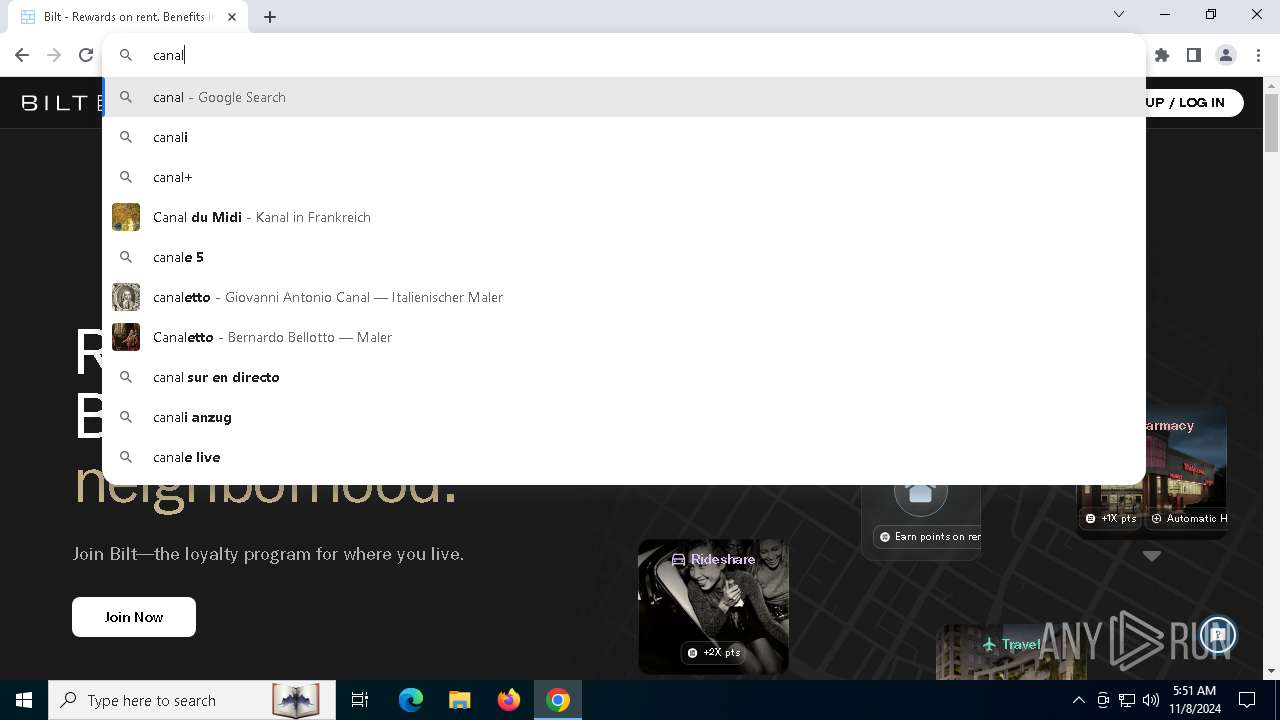
Task: Click the address bar containing canal
Action: coord(625,55)
